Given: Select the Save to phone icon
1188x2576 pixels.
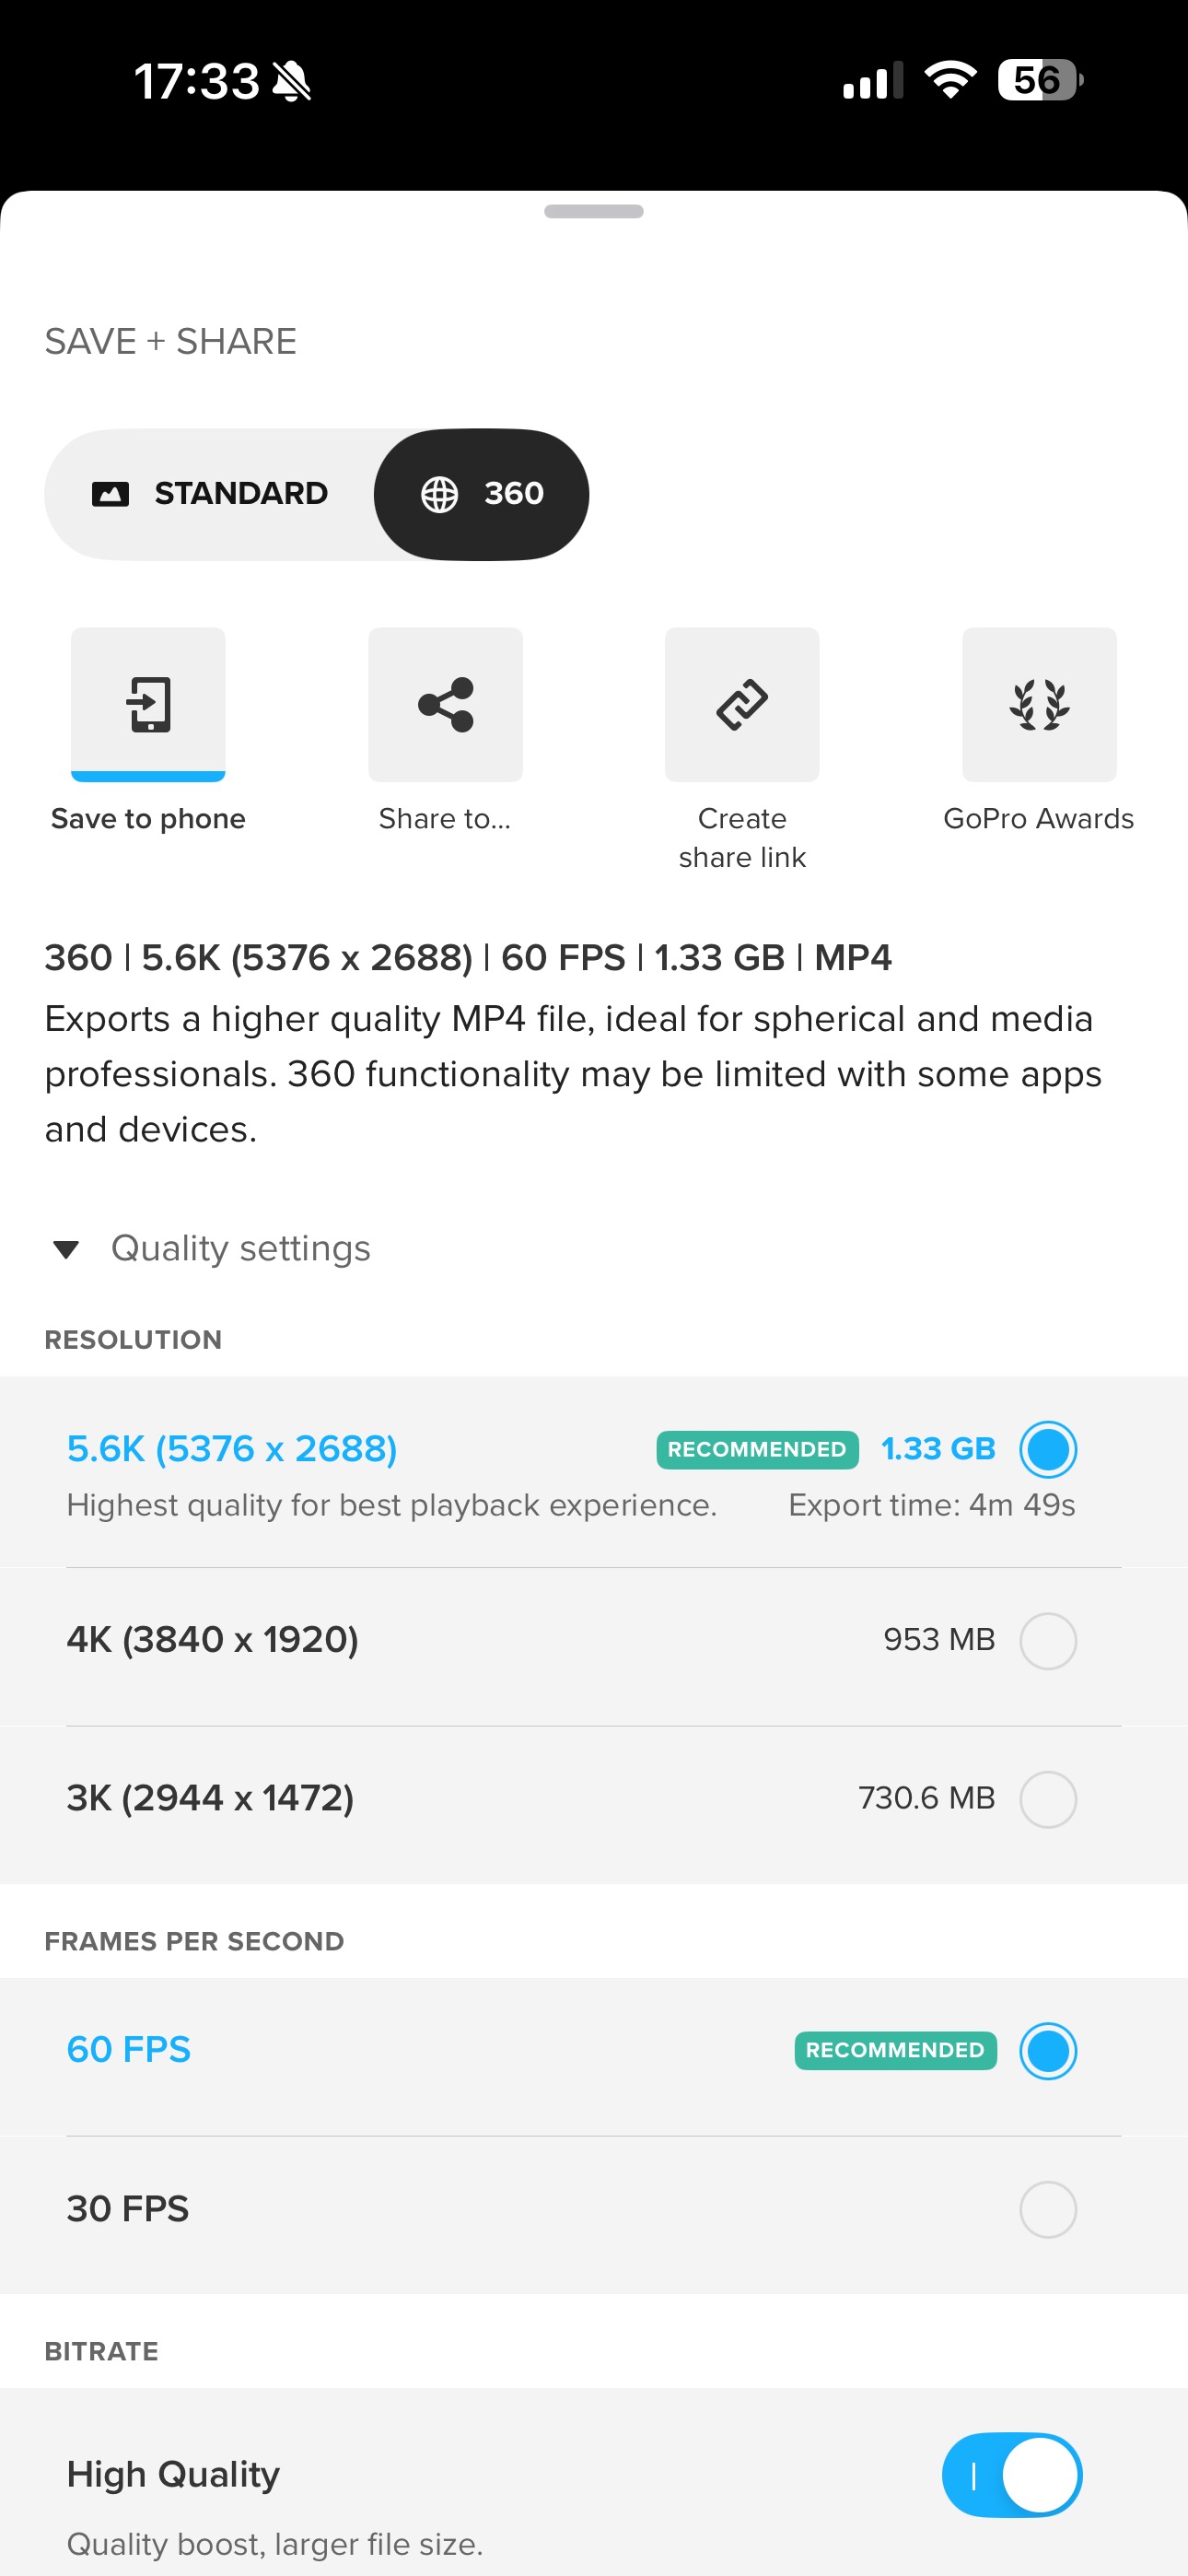Looking at the screenshot, I should tap(147, 704).
